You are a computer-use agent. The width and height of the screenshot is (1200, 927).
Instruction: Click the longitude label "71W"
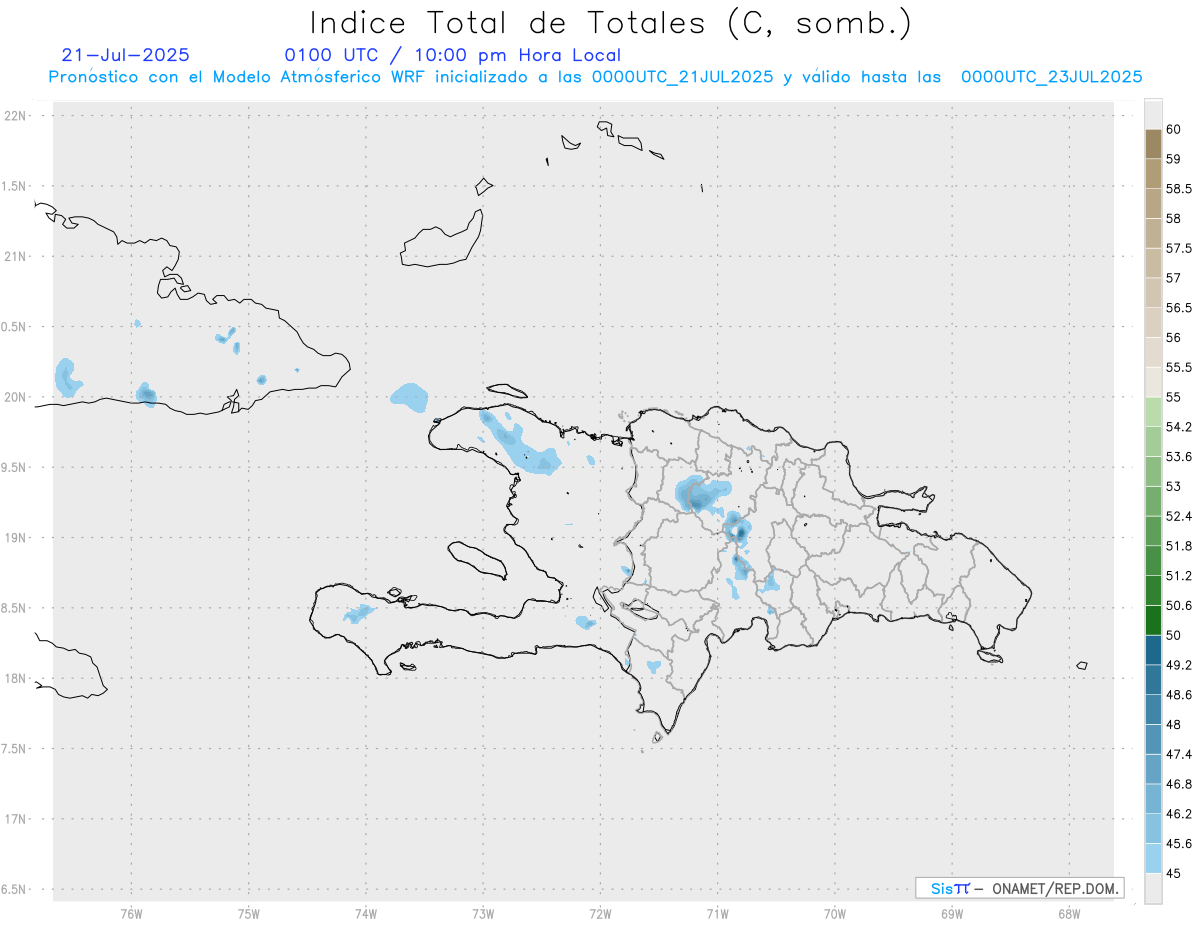717,913
